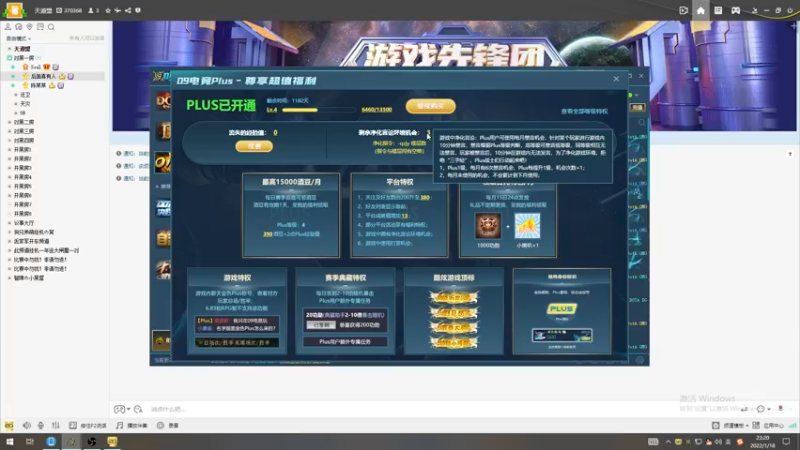Viewport: 800px width, 450px height.
Task: Open the 平台特权 privilege card
Action: pyautogui.click(x=399, y=215)
